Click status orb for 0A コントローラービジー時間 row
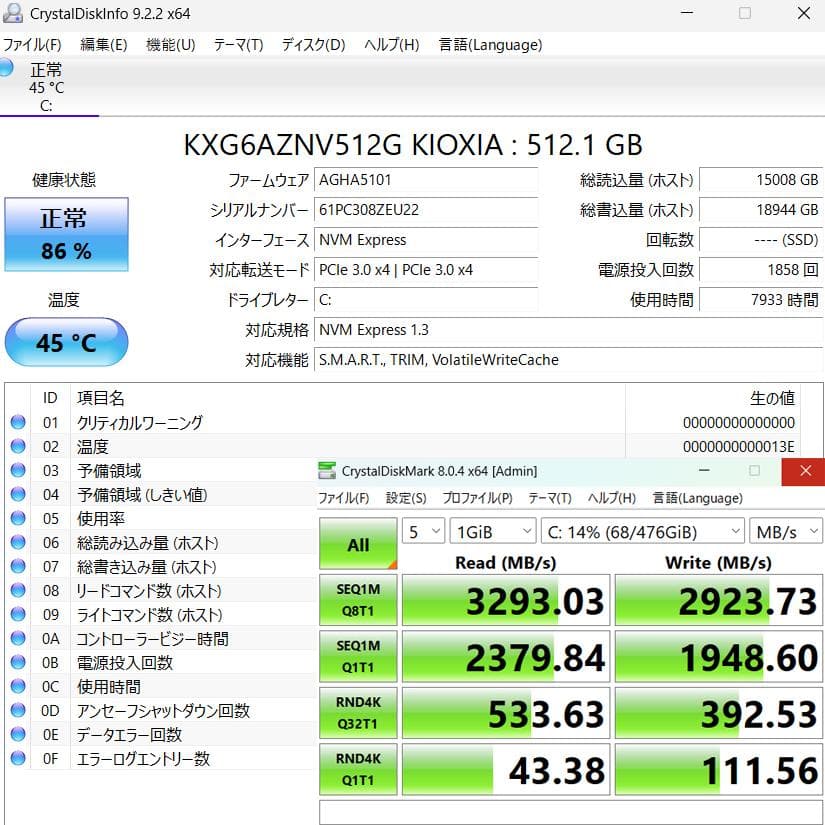Viewport: 825px width, 825px height. pyautogui.click(x=18, y=638)
